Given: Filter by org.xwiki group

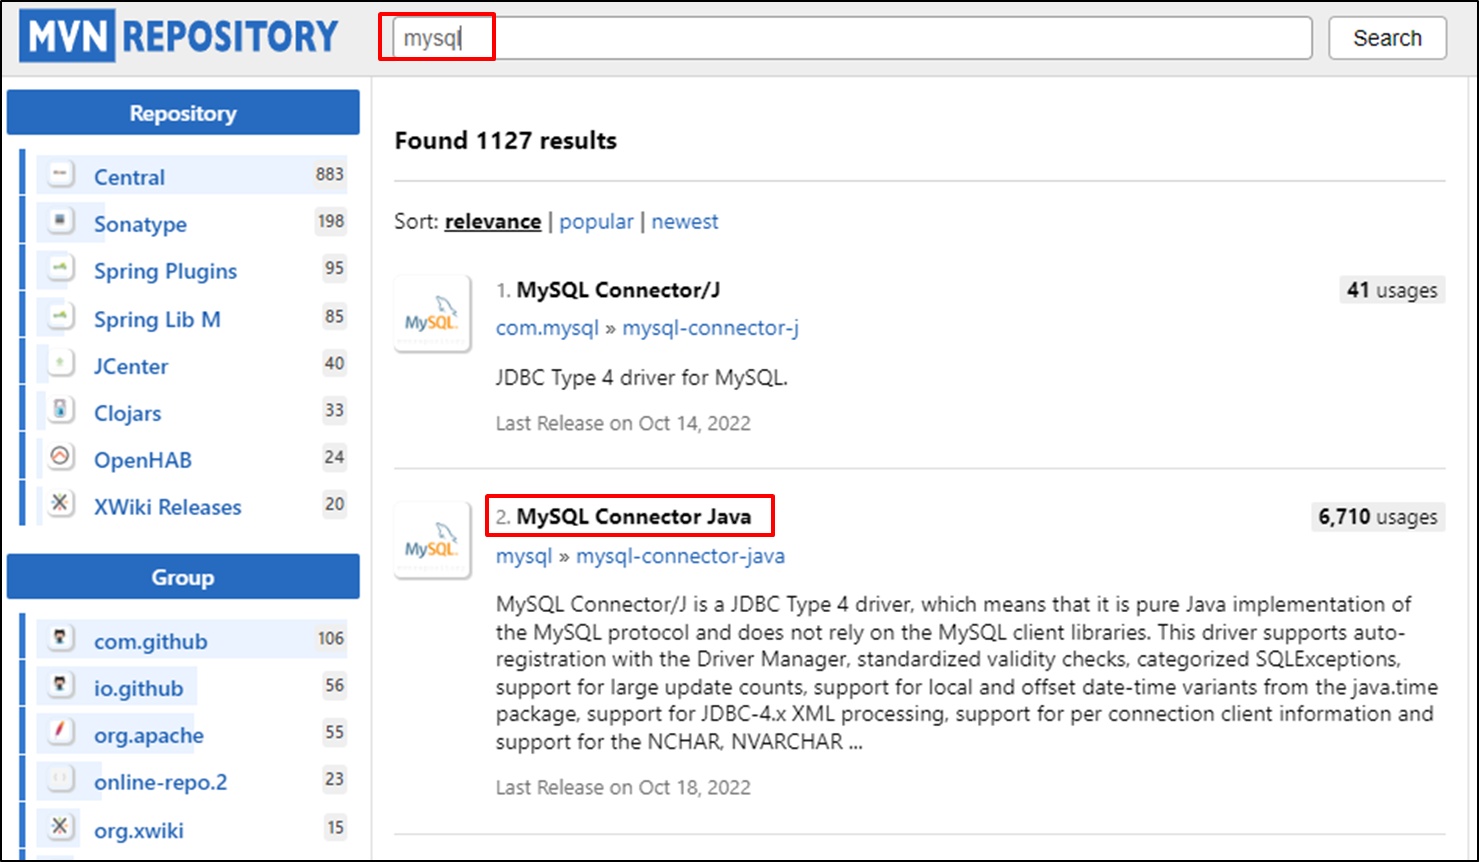Looking at the screenshot, I should (x=139, y=830).
